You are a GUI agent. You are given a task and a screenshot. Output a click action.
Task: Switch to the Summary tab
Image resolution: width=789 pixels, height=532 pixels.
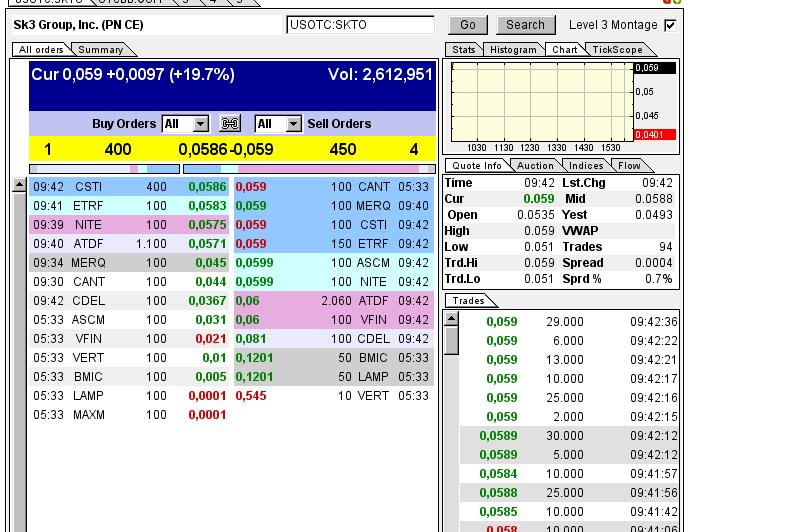pos(100,49)
